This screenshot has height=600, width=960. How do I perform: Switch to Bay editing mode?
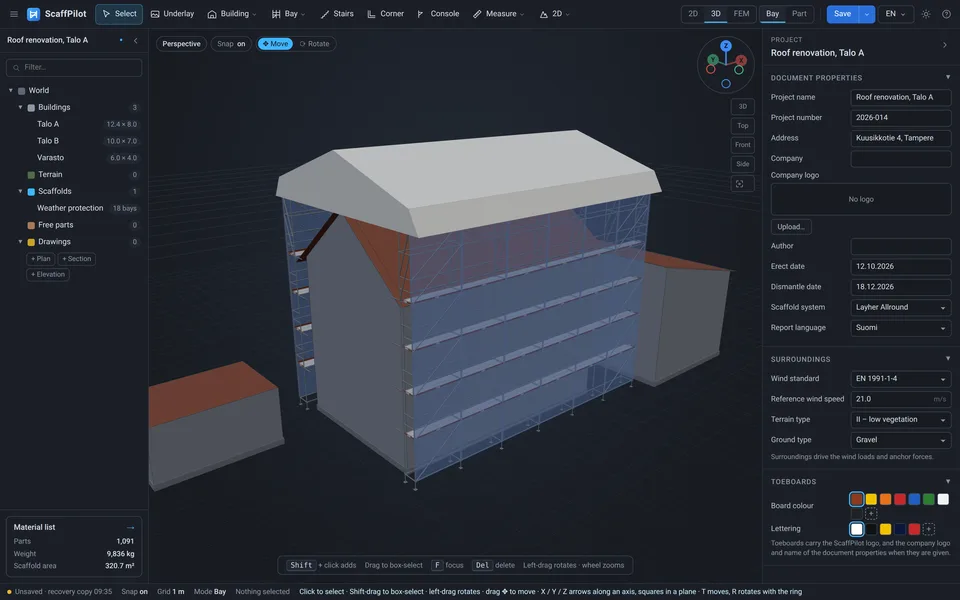pyautogui.click(x=773, y=14)
